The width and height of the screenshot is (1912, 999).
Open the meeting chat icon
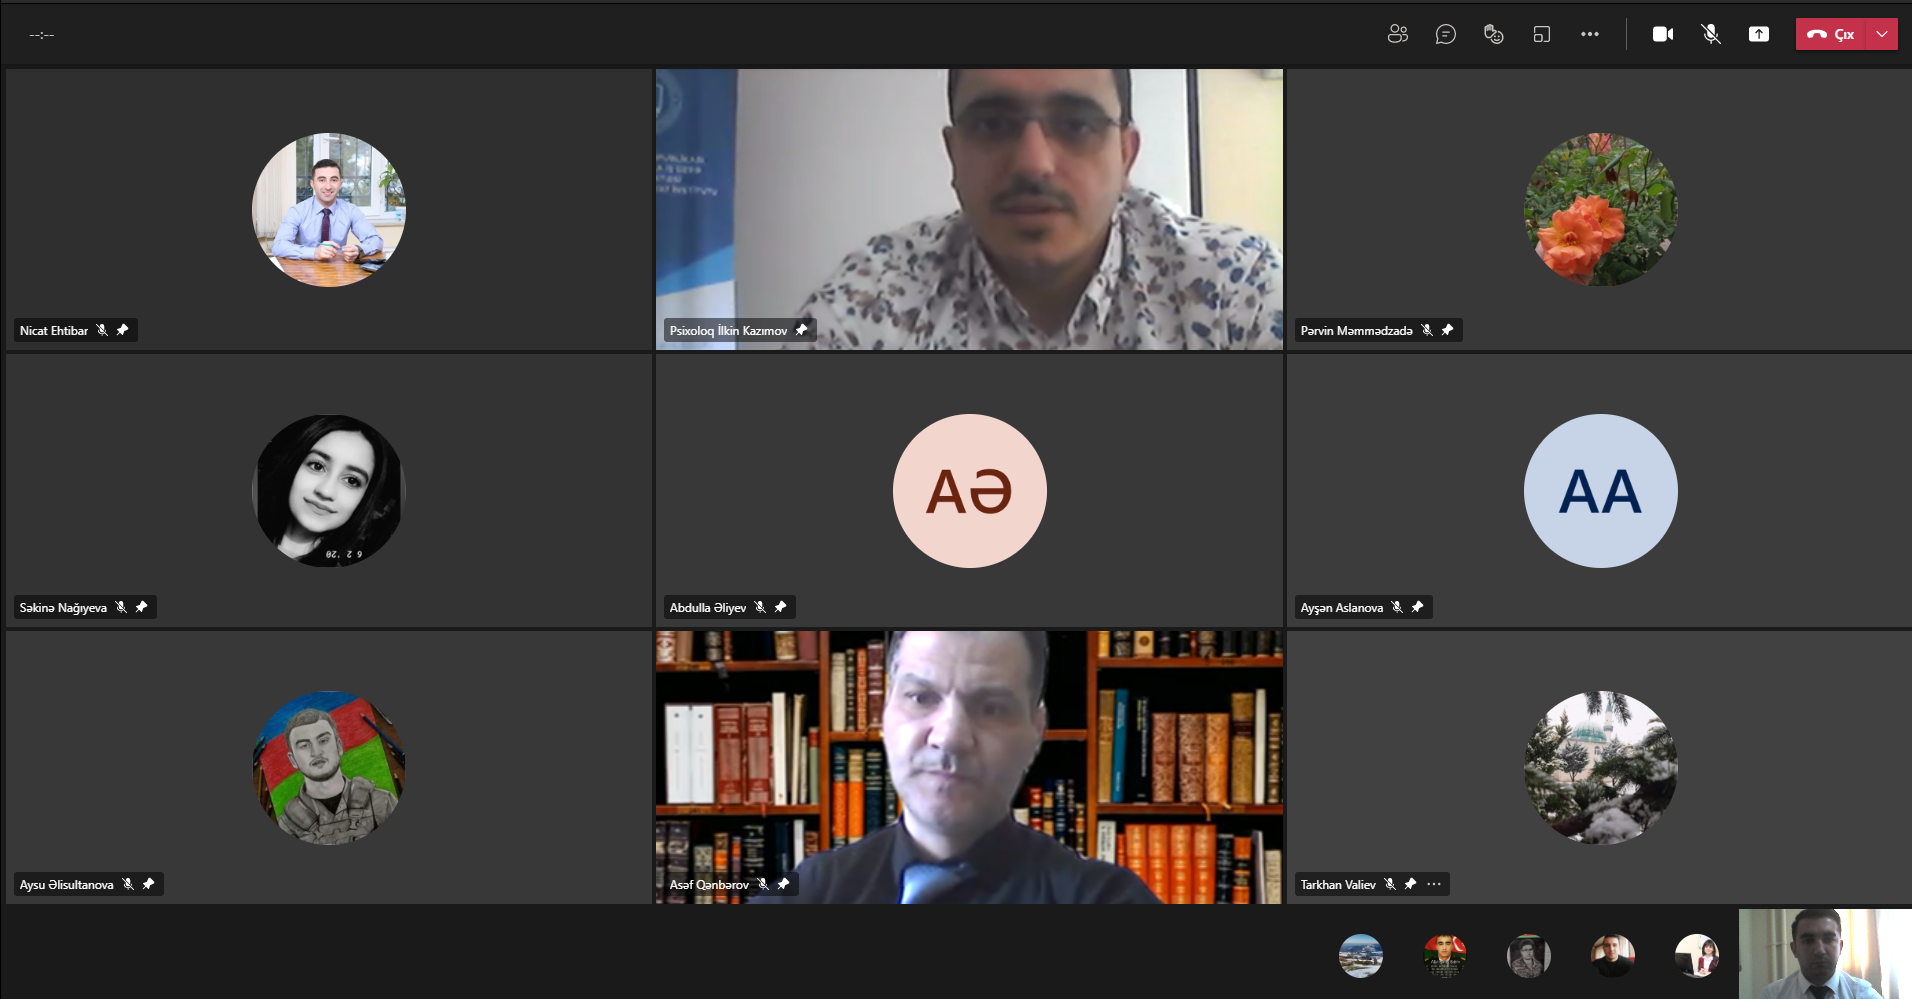coord(1445,34)
